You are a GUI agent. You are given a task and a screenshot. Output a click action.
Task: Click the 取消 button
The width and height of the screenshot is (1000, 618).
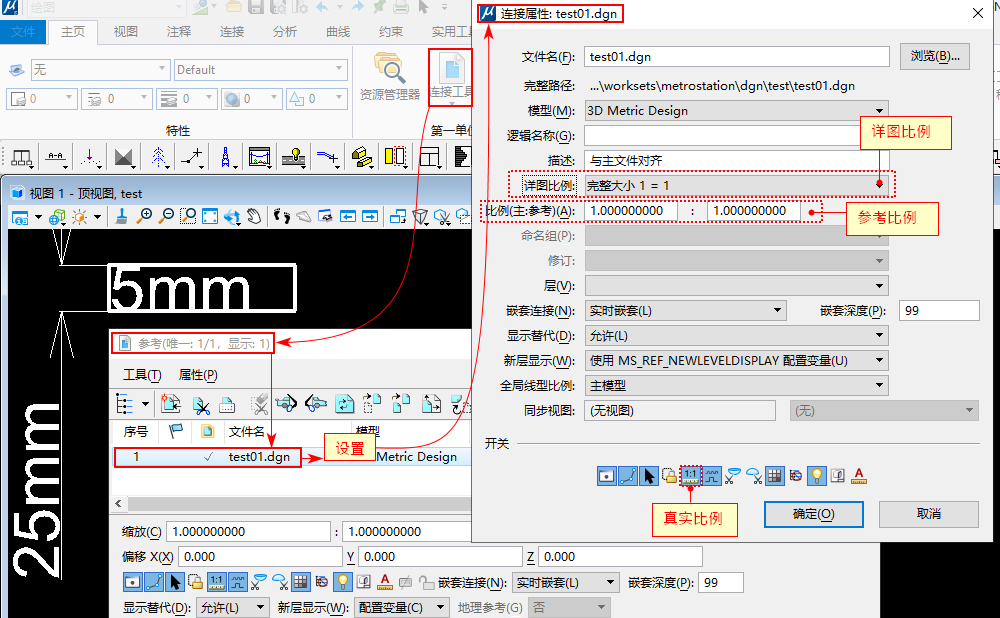[929, 514]
